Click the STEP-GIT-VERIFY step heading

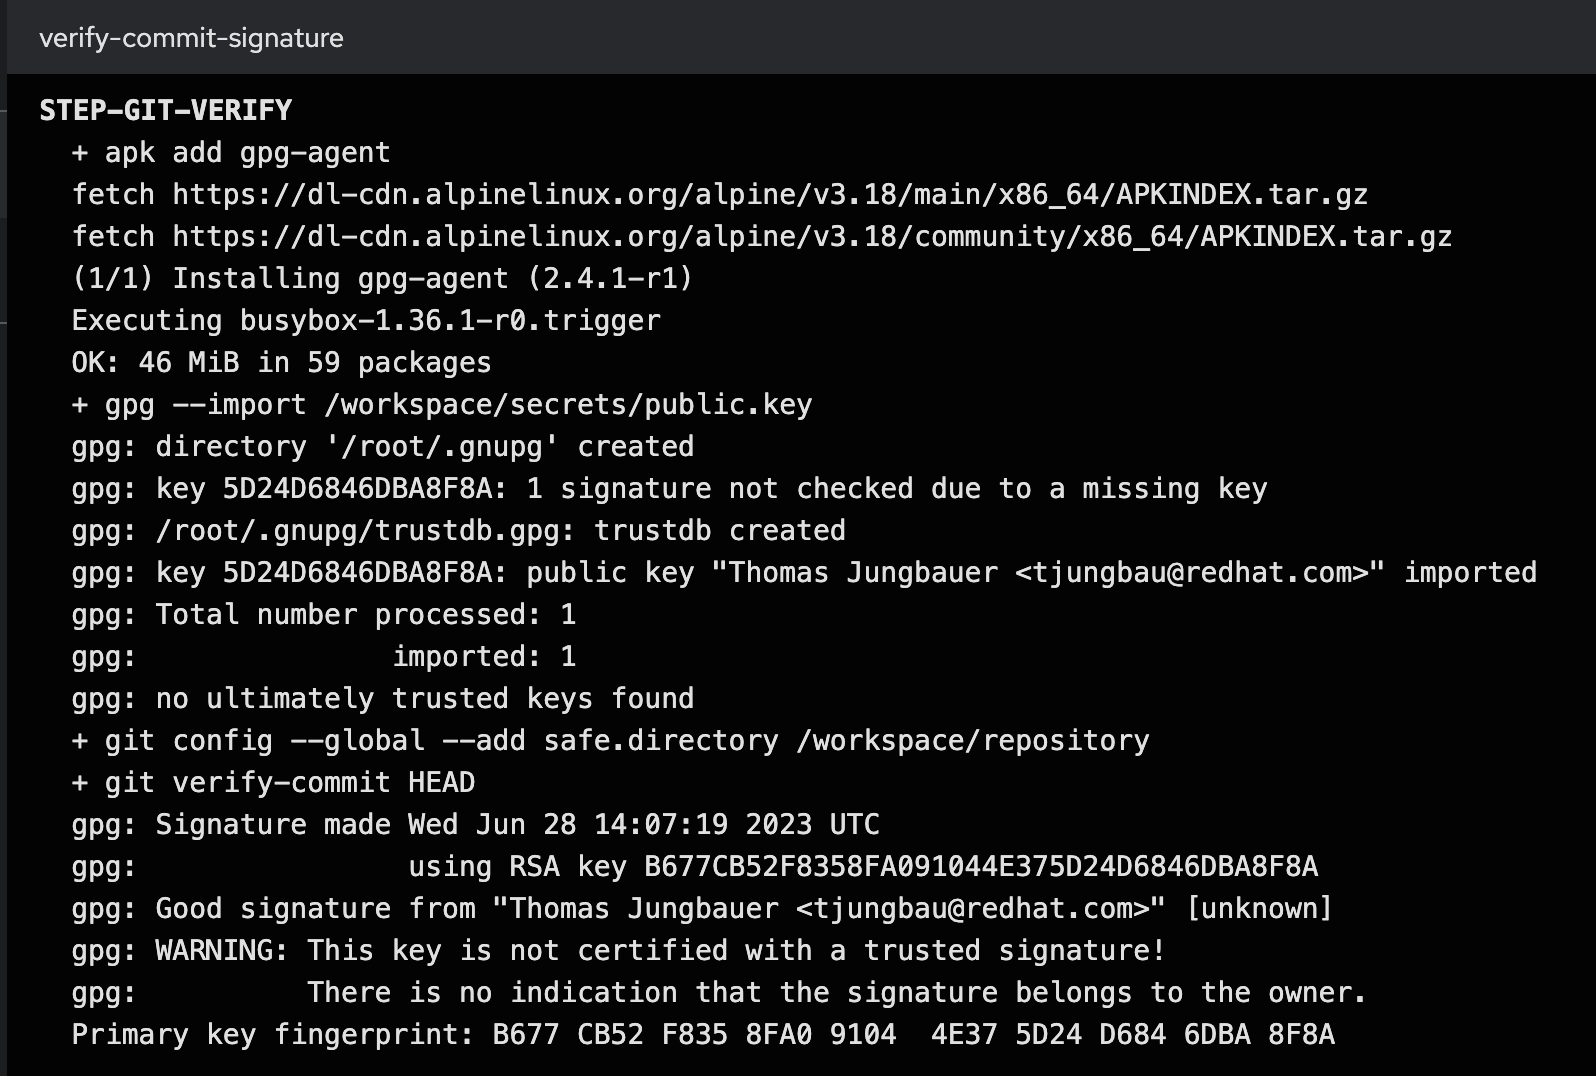click(166, 110)
